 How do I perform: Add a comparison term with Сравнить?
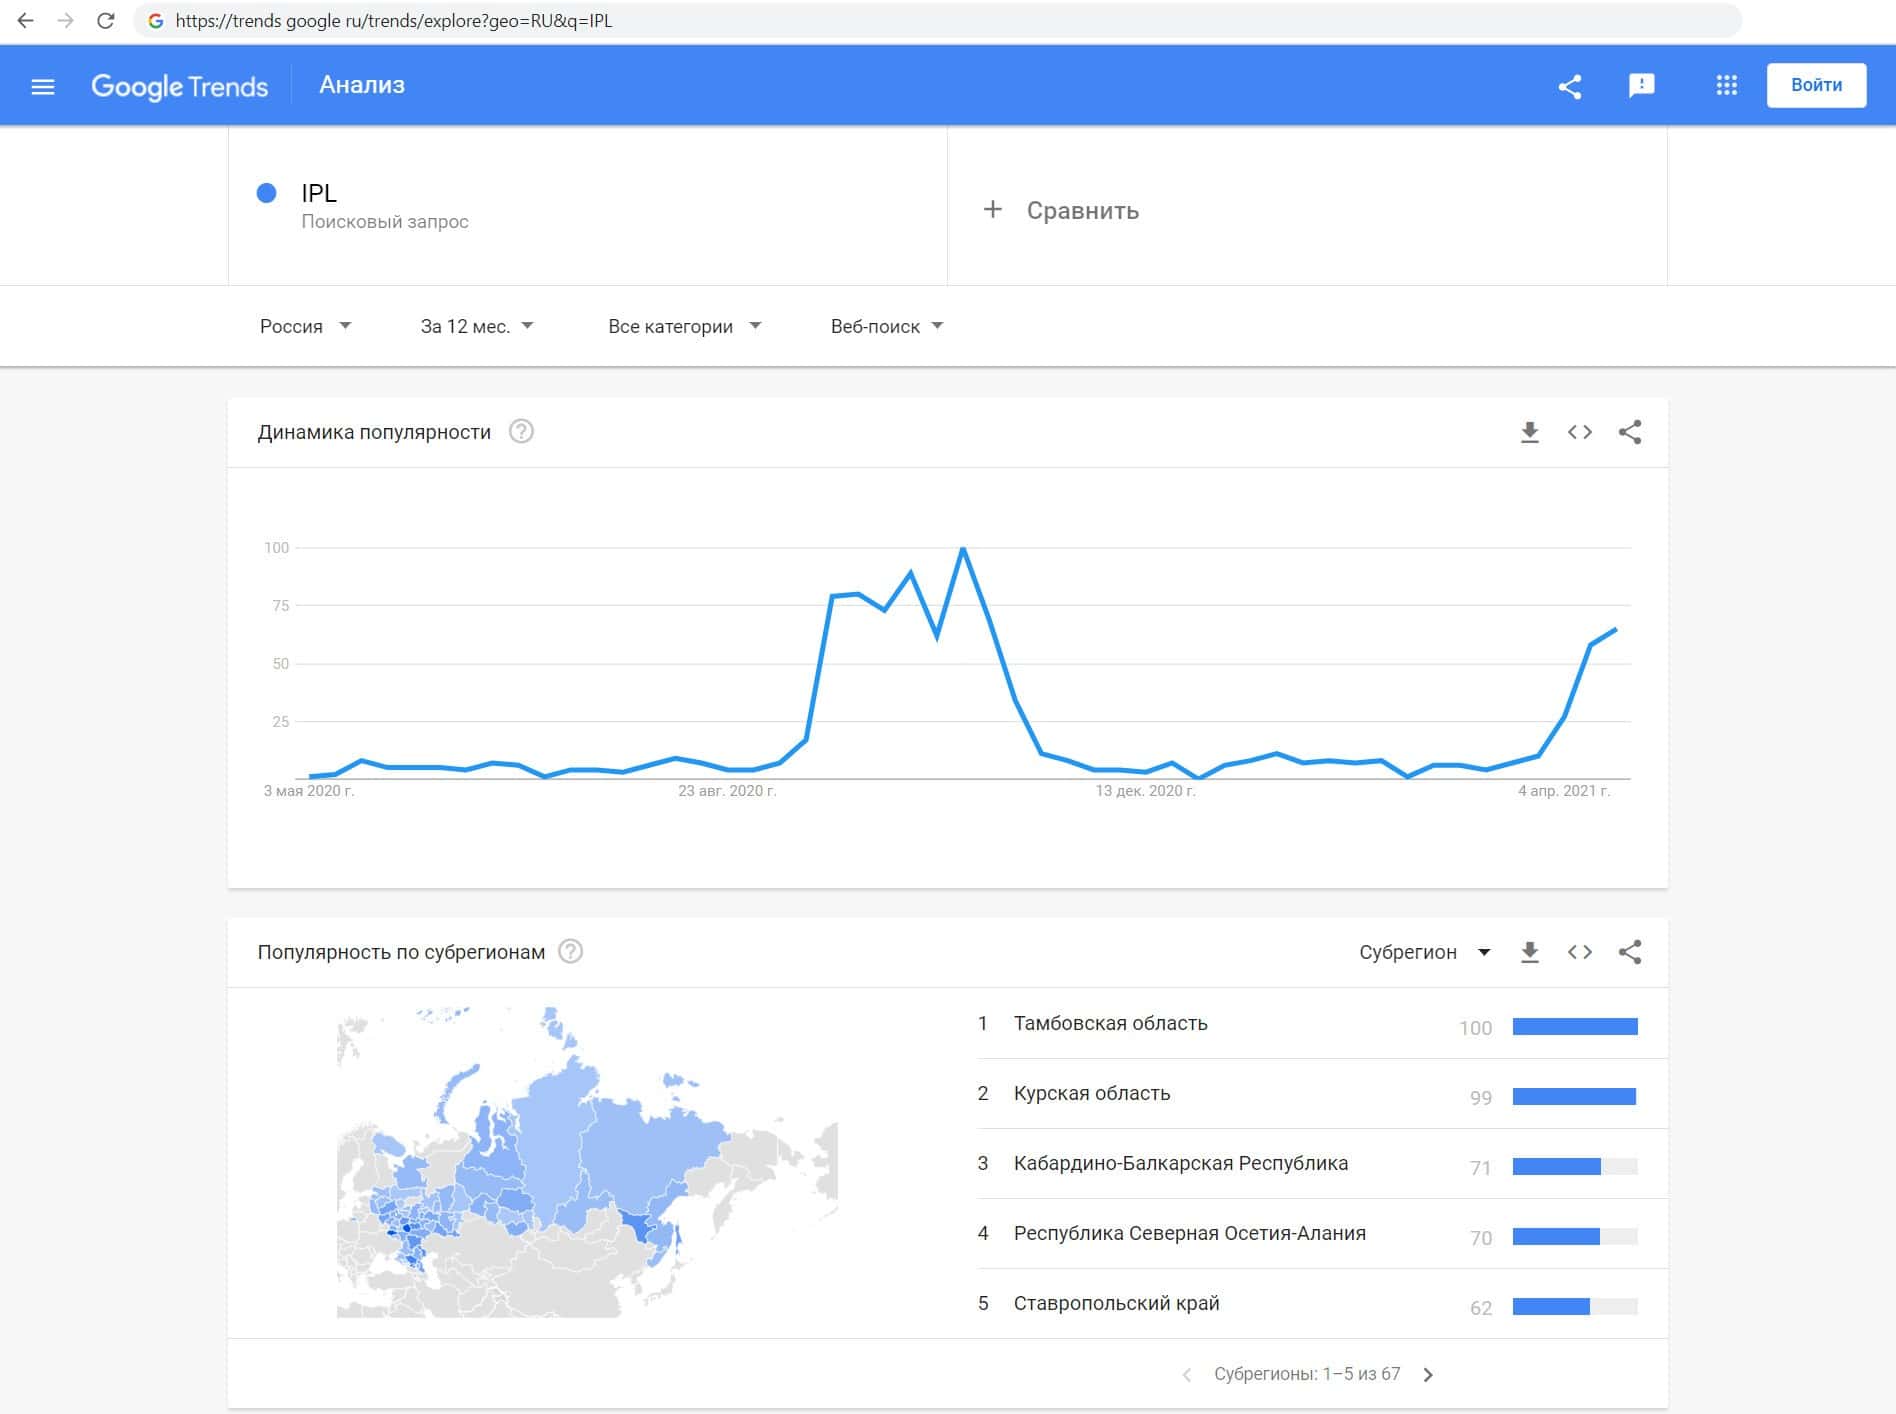coord(1062,210)
